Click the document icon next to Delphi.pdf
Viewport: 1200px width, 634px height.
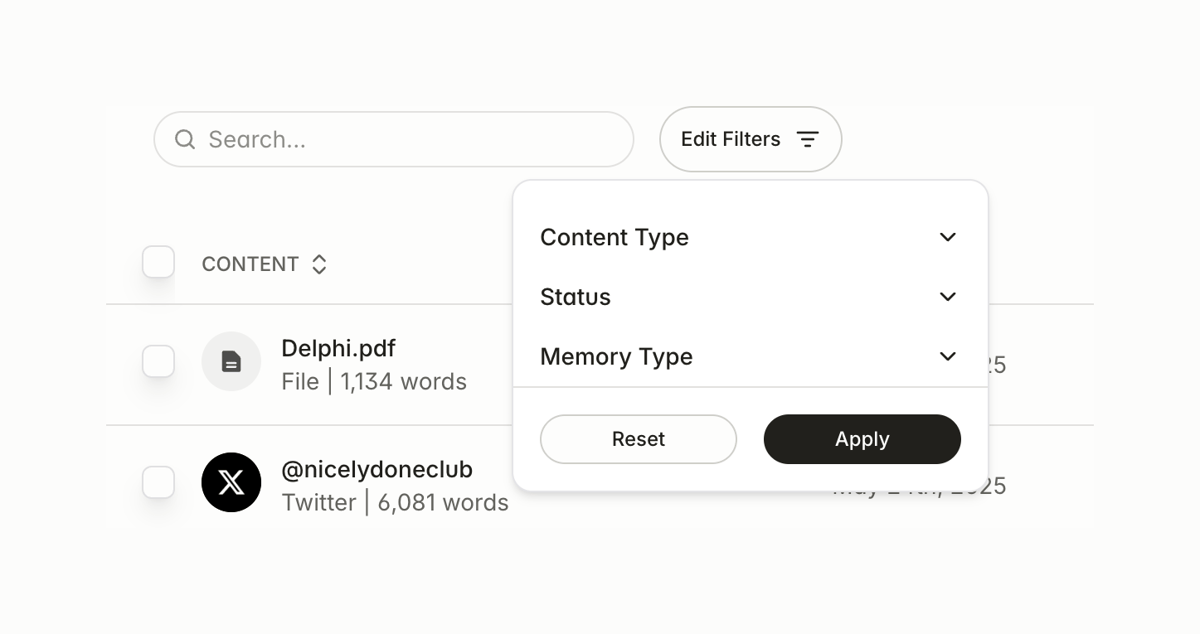click(x=231, y=362)
